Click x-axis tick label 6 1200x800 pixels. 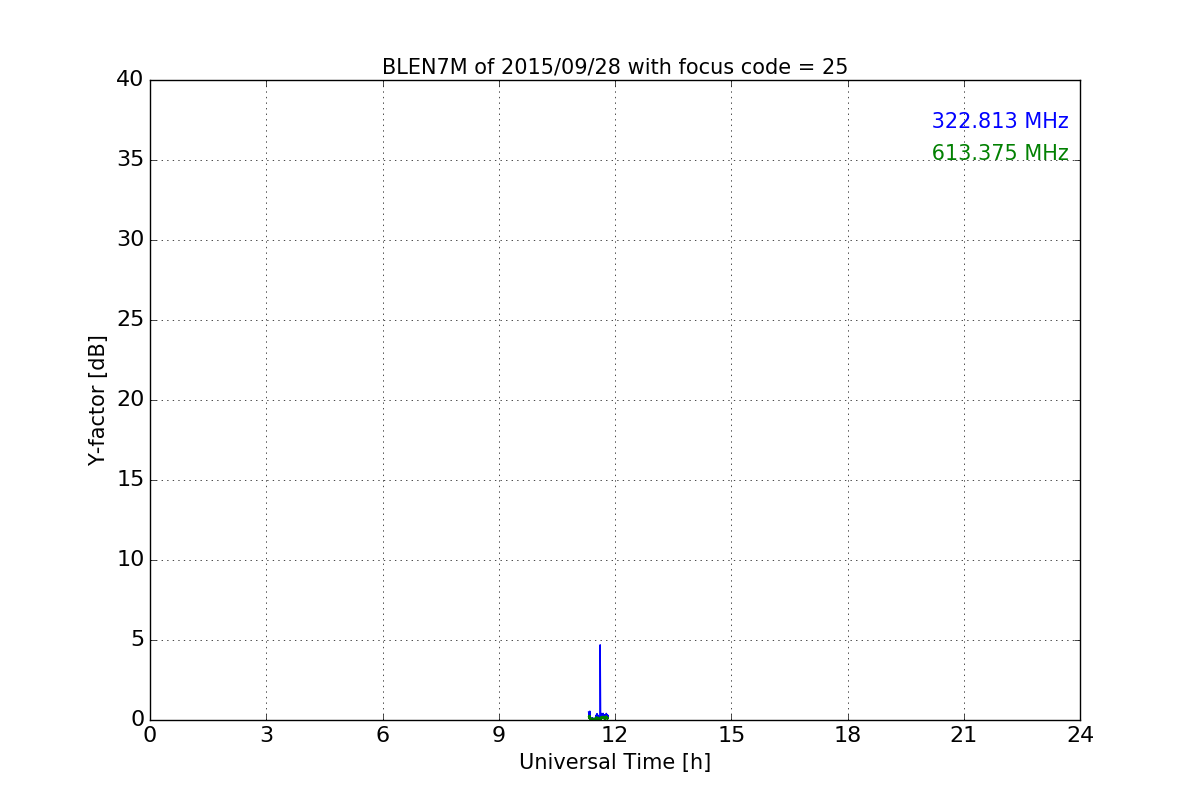(x=382, y=735)
